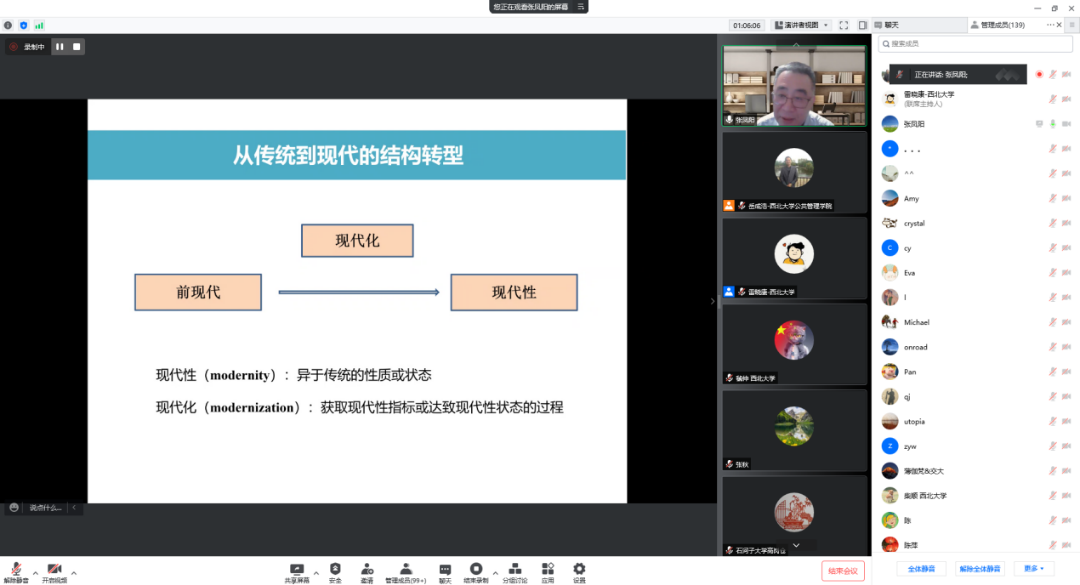Unmute microphone (解除静音) in bottom toolbar
The width and height of the screenshot is (1080, 585).
tap(16, 570)
